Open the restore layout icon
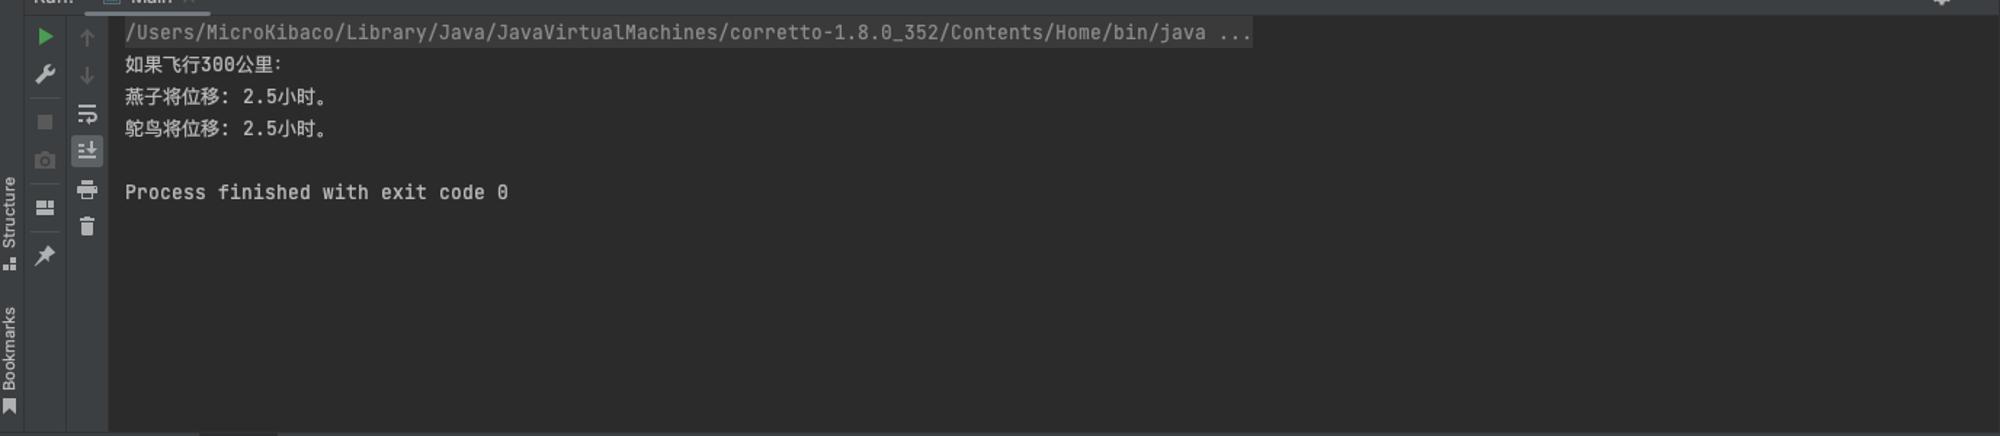 tap(45, 208)
